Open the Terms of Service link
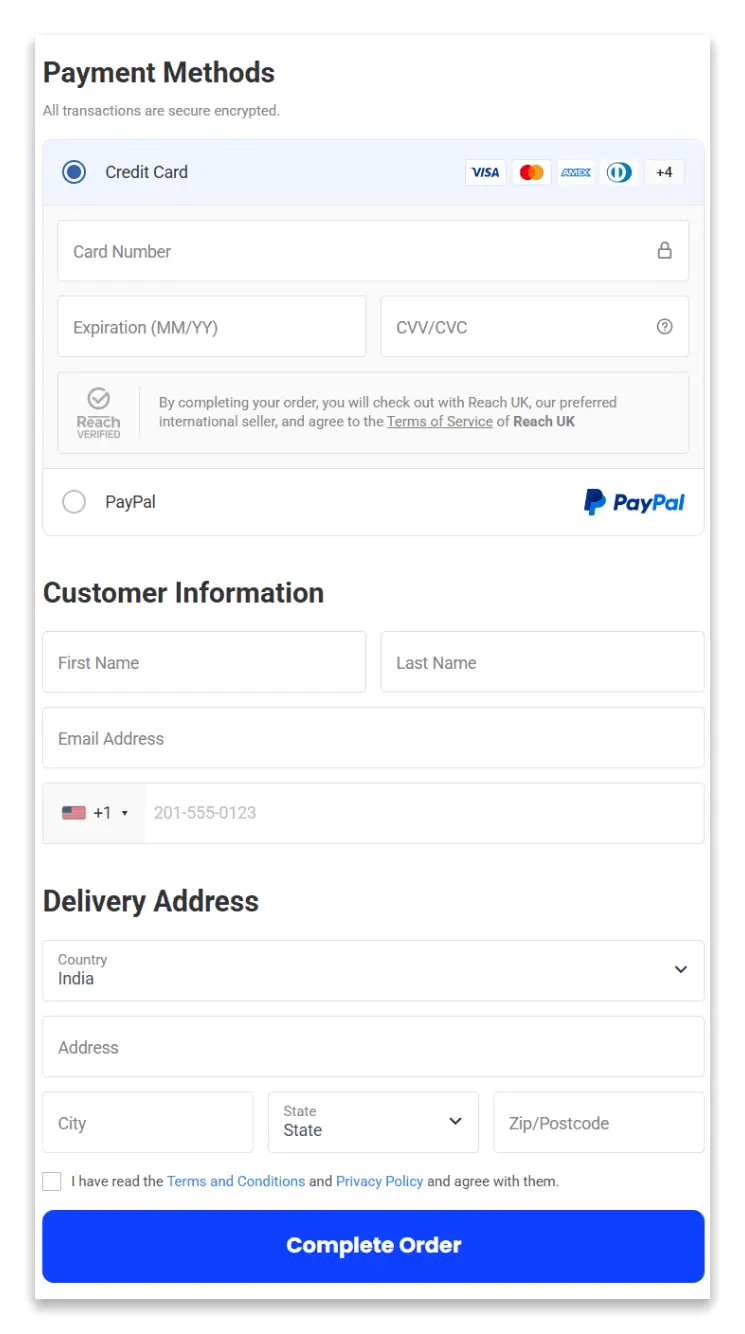The image size is (745, 1334). tap(440, 421)
